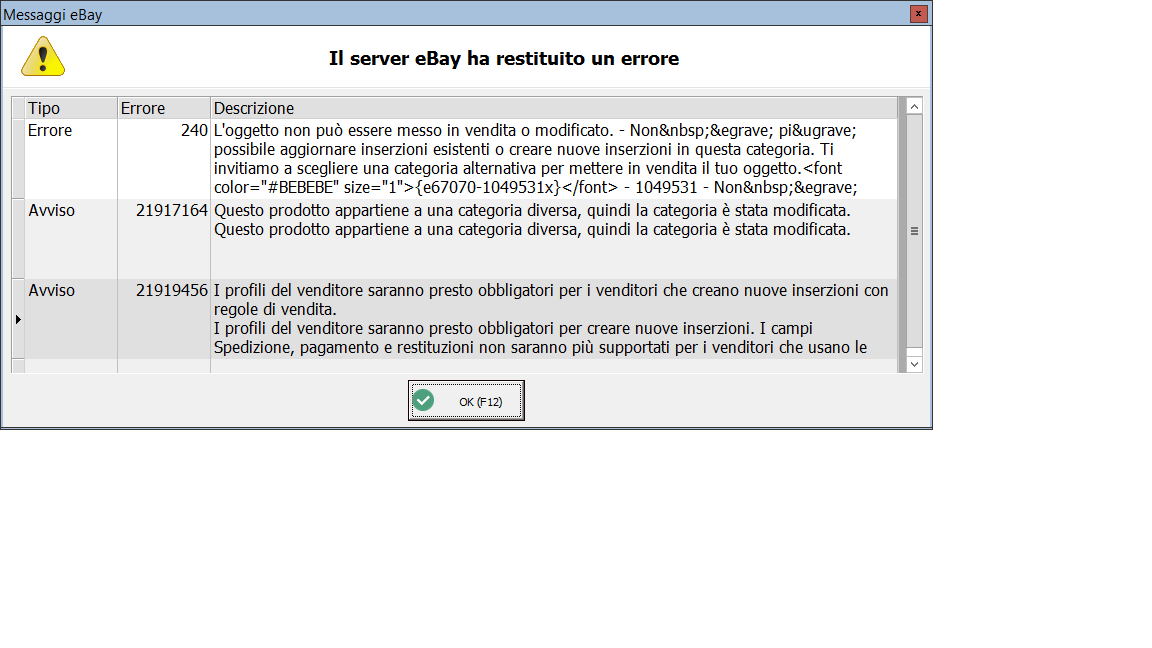The image size is (1152, 648).
Task: Close the Messaggi eBay dialog
Action: [918, 14]
